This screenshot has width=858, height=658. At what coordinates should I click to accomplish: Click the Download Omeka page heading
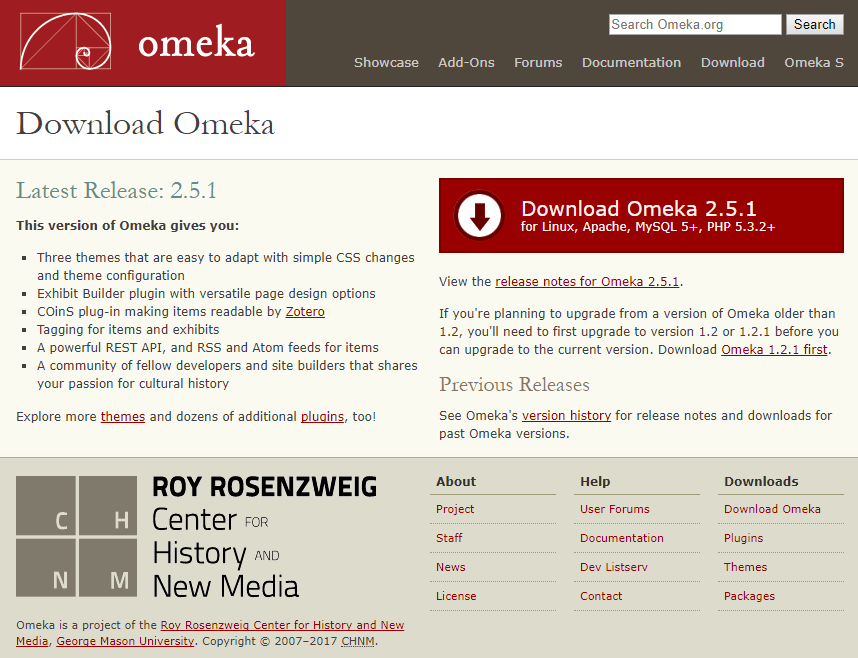pos(145,123)
